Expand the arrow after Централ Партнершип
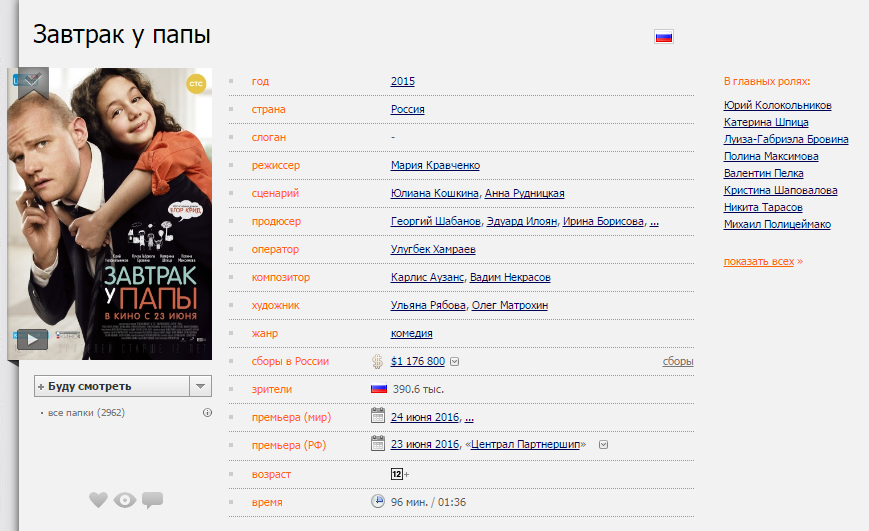Viewport: 869px width, 531px height. (603, 444)
